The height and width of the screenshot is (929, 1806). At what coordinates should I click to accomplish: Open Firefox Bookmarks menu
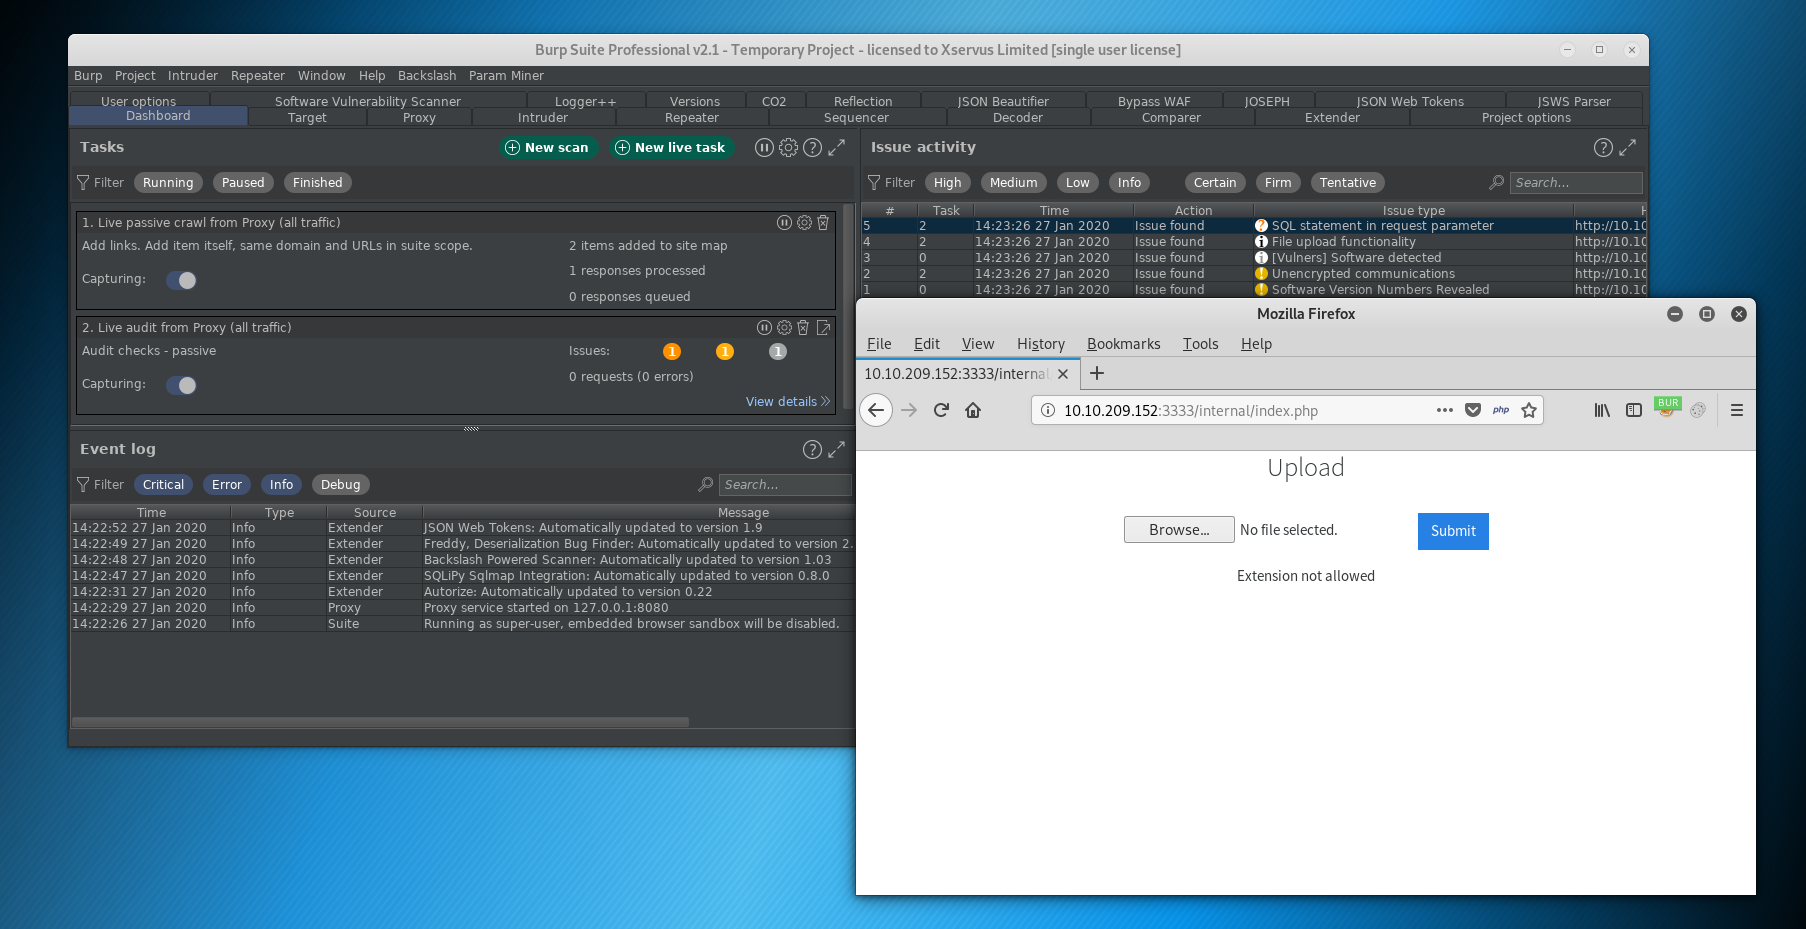tap(1124, 344)
